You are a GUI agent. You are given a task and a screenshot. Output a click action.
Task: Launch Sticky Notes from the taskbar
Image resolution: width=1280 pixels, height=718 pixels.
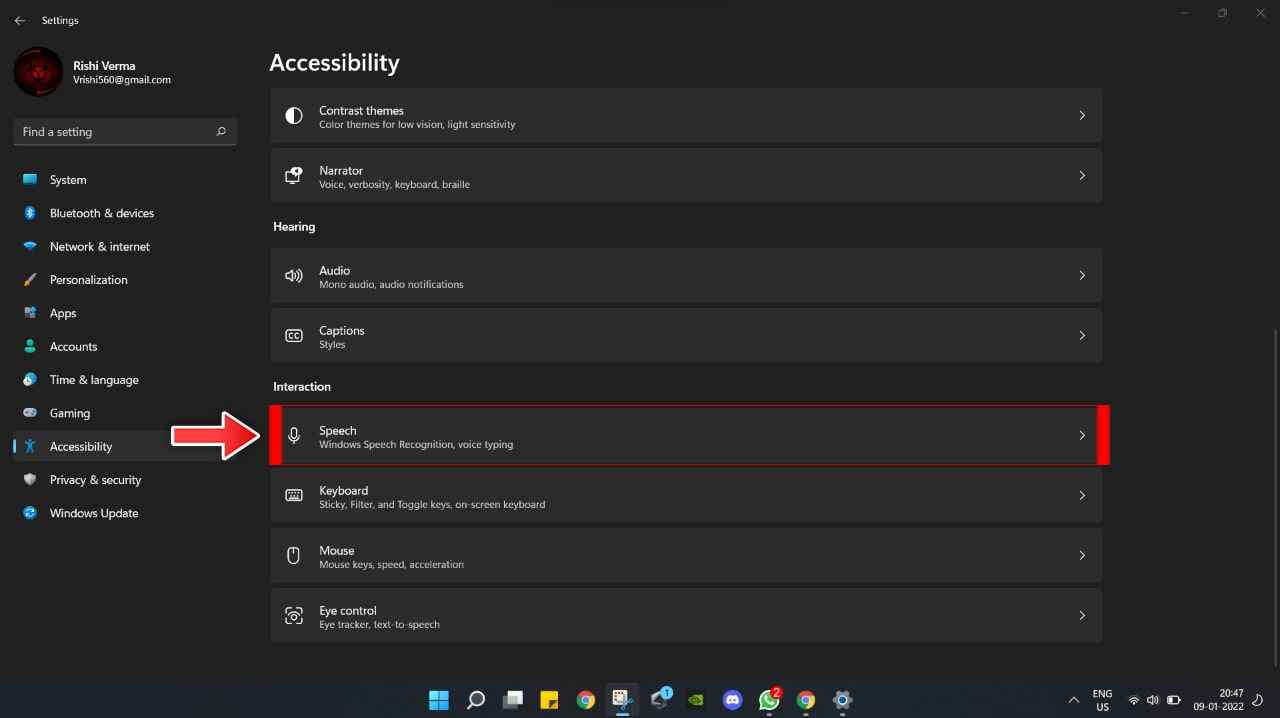pyautogui.click(x=549, y=700)
